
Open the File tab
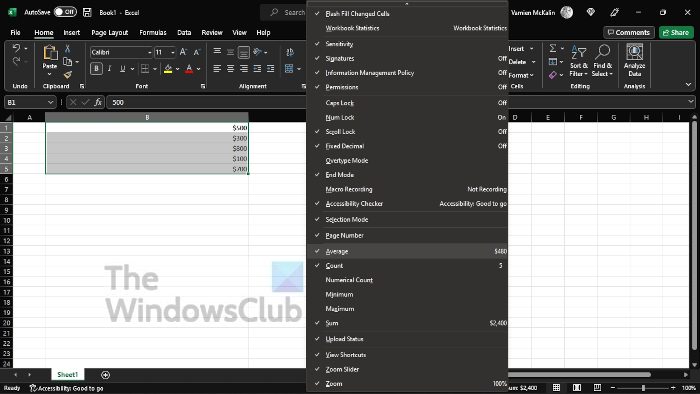pos(15,32)
